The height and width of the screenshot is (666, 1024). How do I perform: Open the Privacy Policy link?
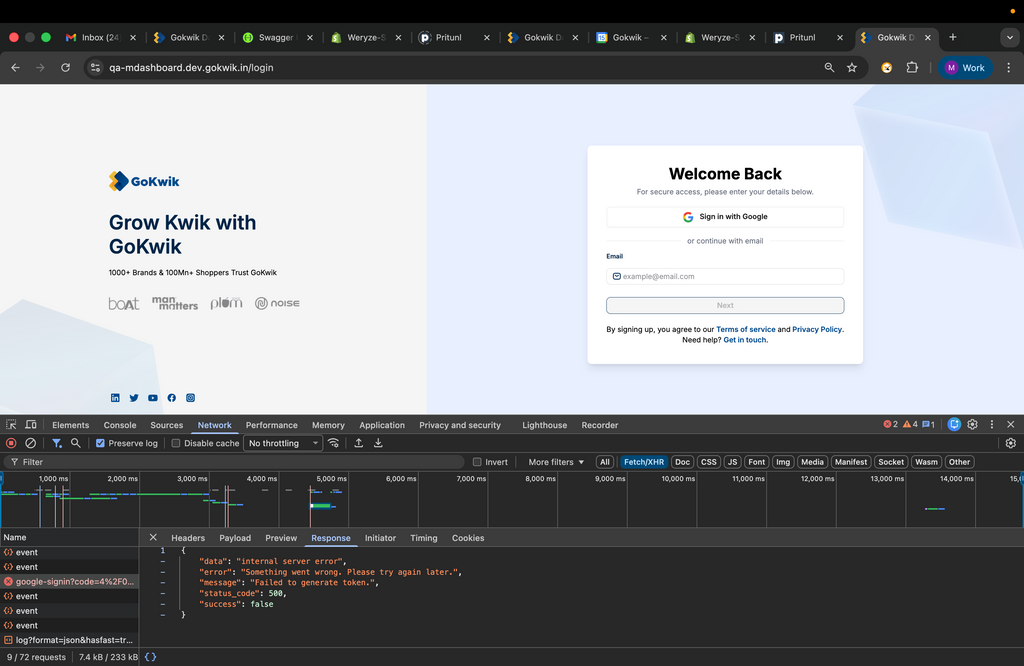(x=817, y=329)
